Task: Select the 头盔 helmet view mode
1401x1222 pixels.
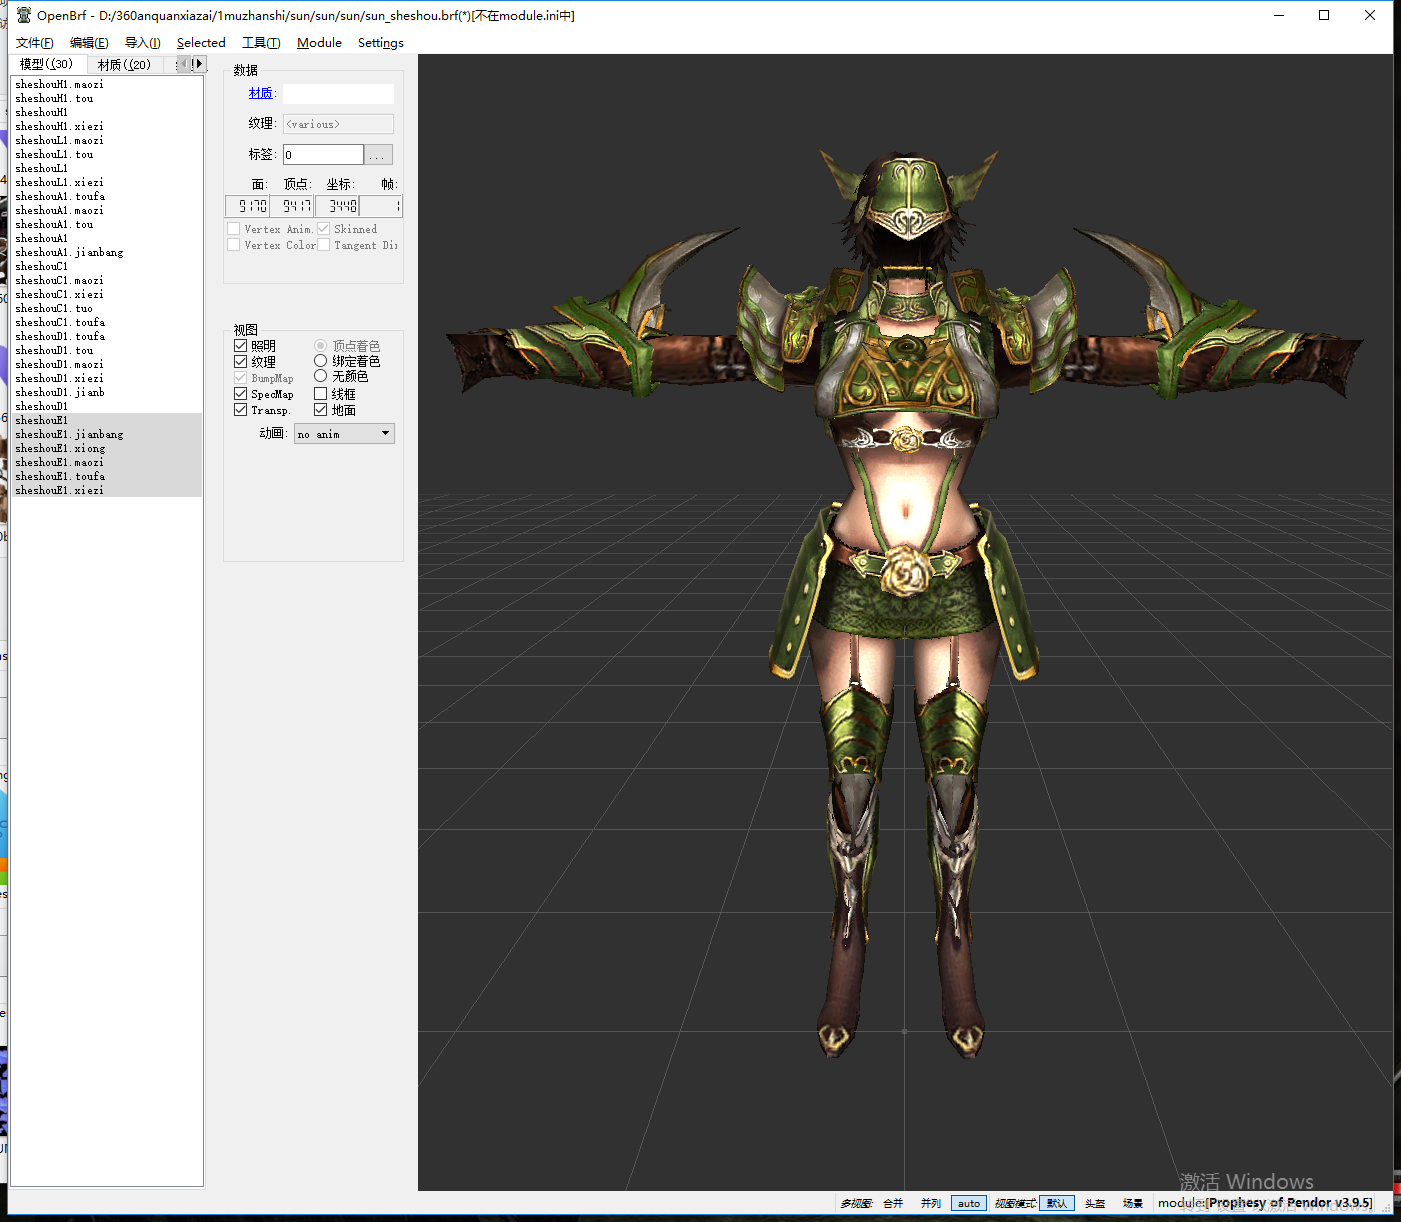Action: pyautogui.click(x=1095, y=1203)
